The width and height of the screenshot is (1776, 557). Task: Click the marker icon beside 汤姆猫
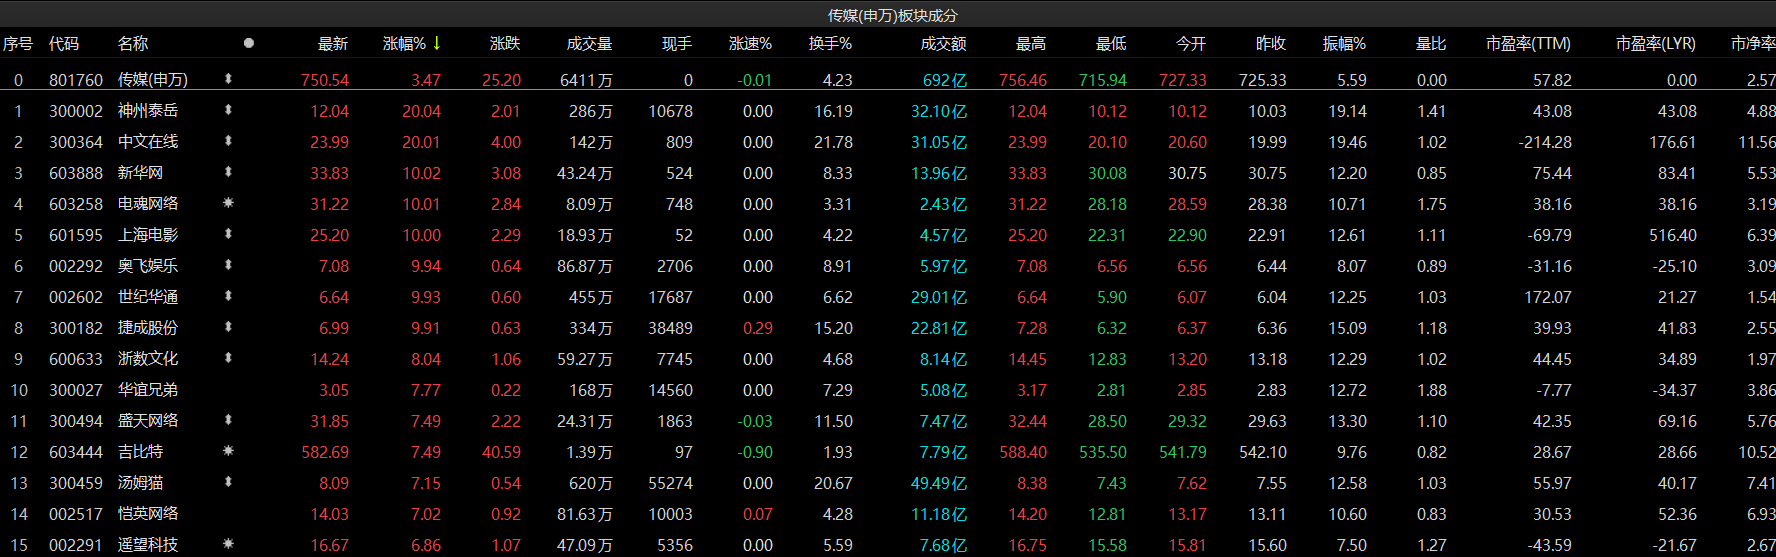tap(228, 482)
